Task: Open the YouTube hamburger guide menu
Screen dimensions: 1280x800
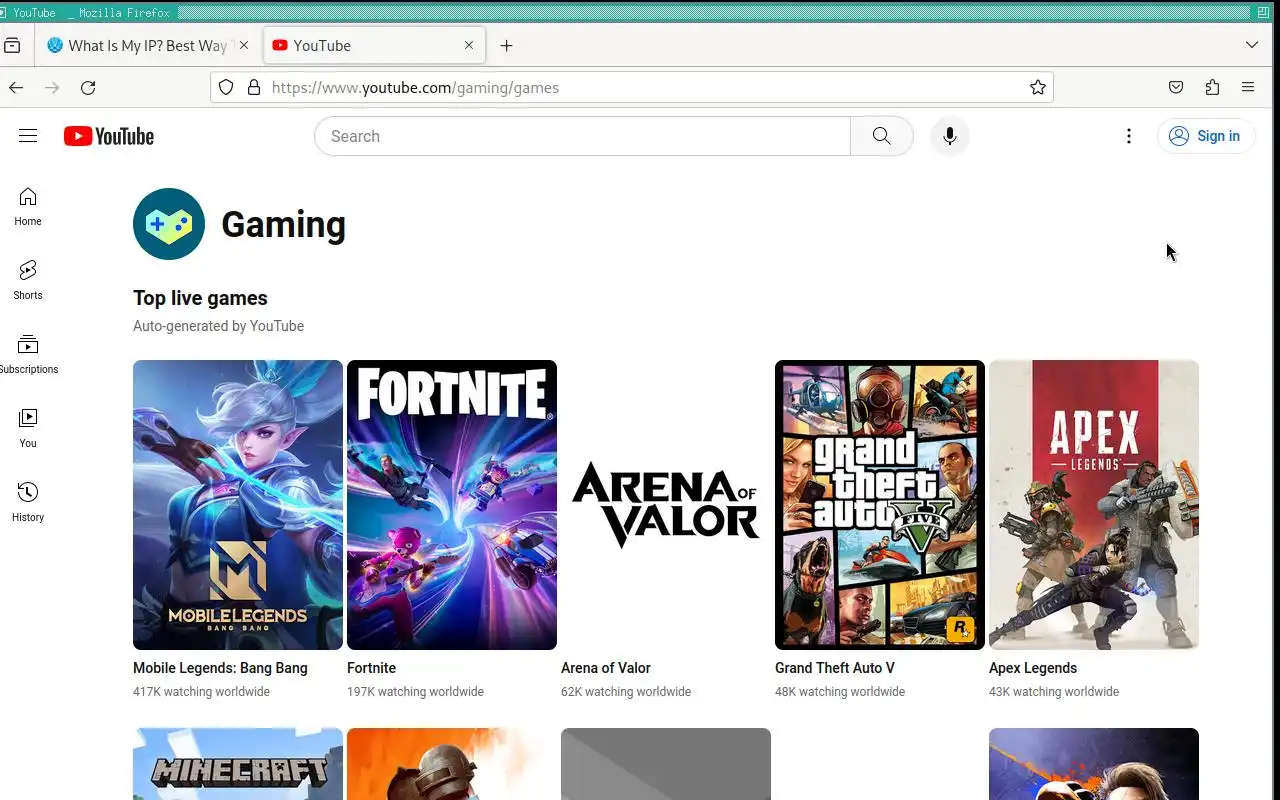Action: [28, 136]
